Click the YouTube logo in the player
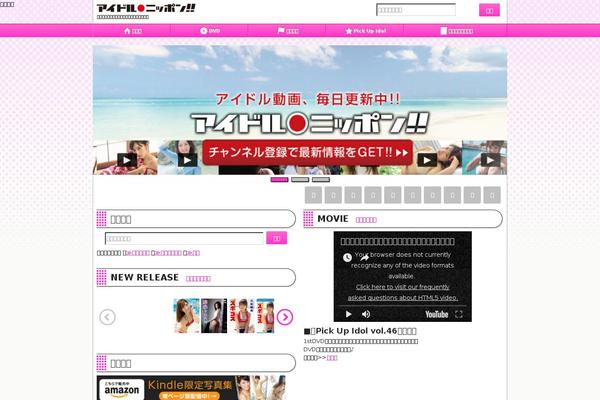Image resolution: width=600 pixels, height=400 pixels. click(x=437, y=314)
